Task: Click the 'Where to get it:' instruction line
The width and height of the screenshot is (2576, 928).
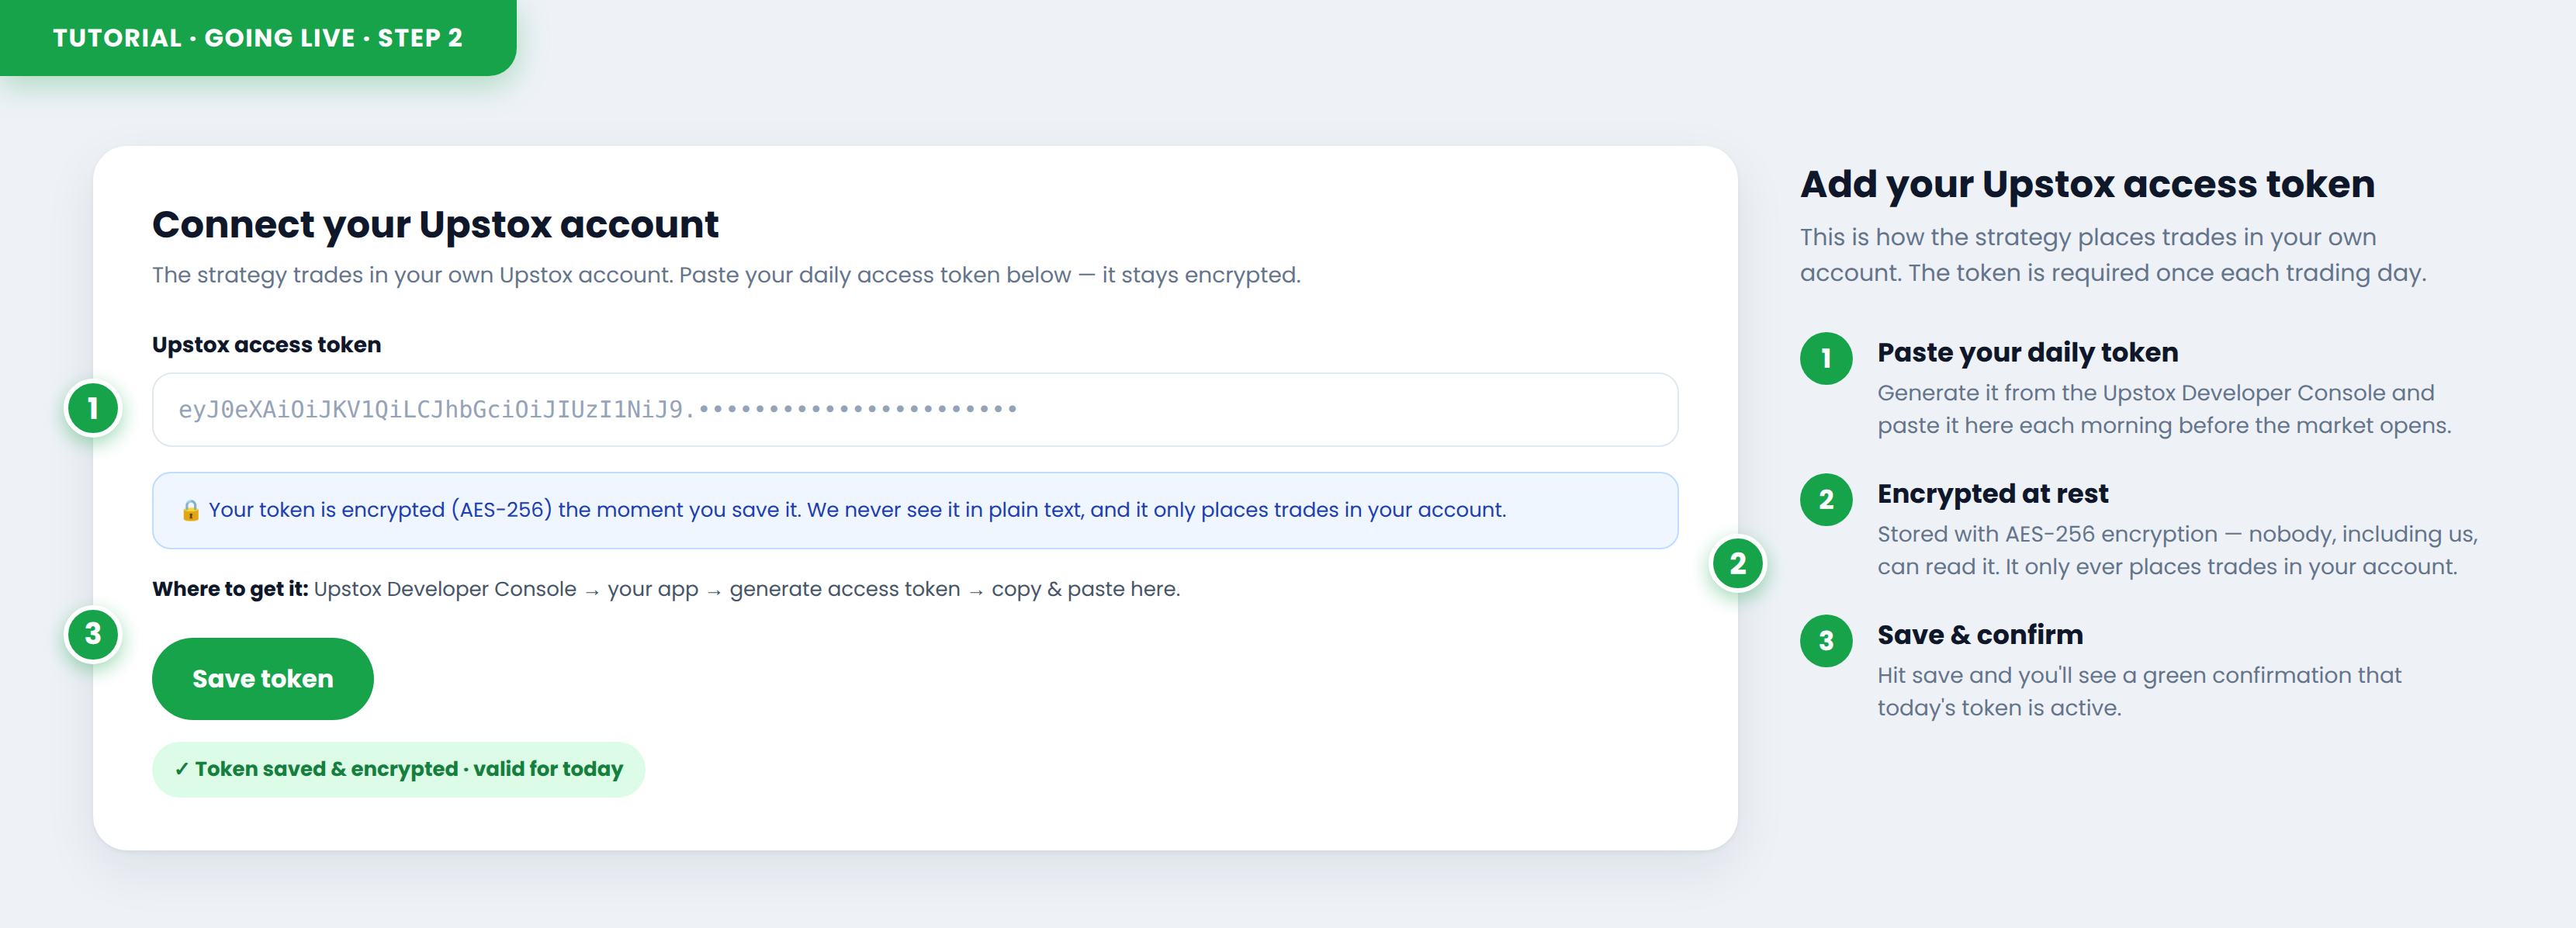Action: pyautogui.click(x=666, y=589)
